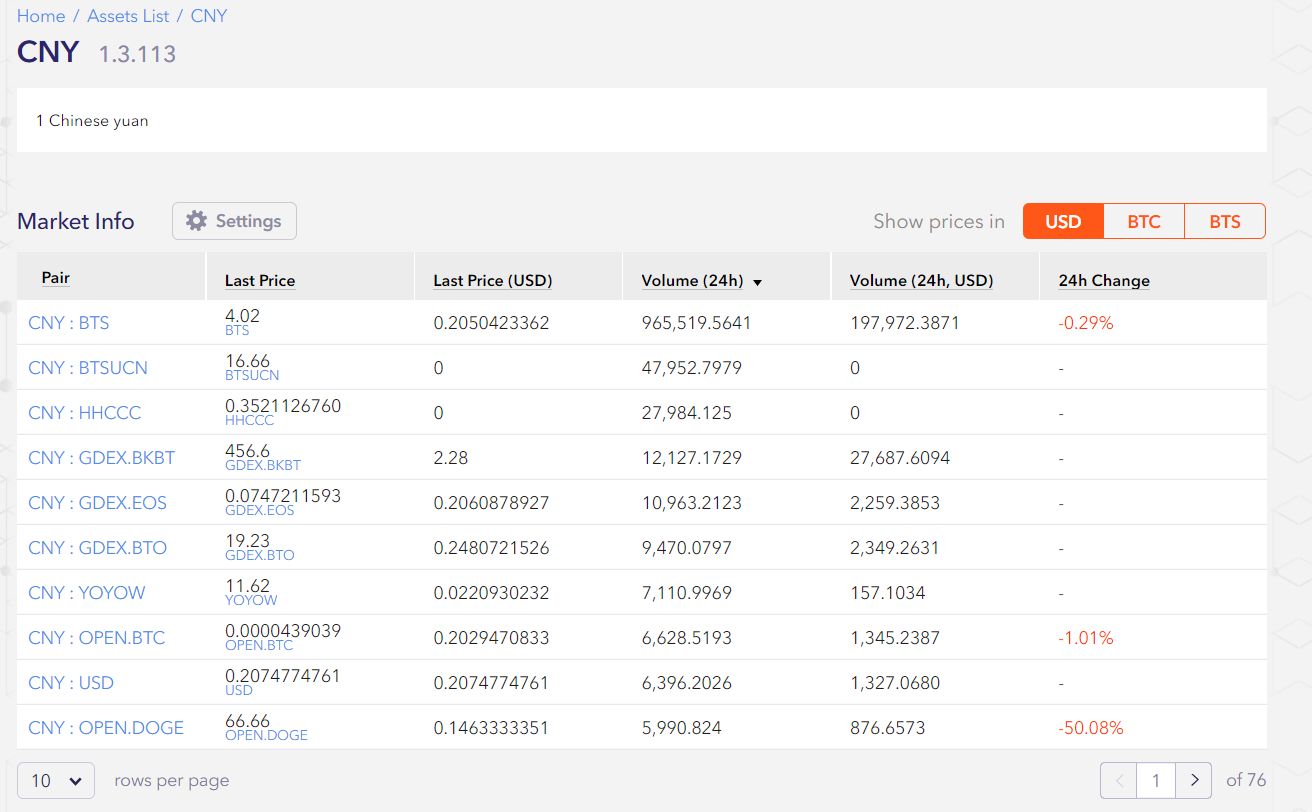Open the CNY : OPEN.DOGE pair
The width and height of the screenshot is (1312, 812).
(x=106, y=728)
